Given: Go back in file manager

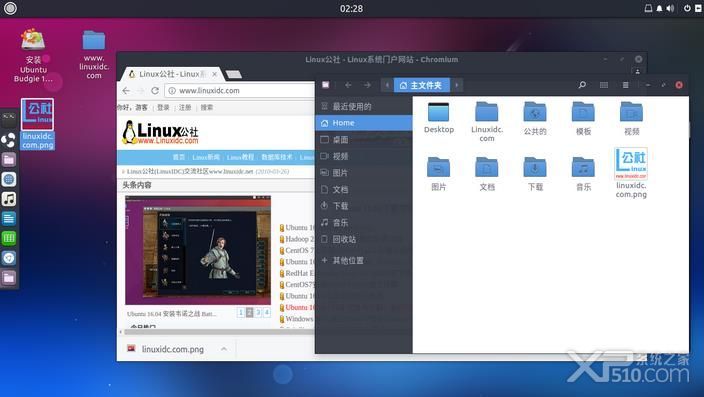Looking at the screenshot, I should 348,85.
